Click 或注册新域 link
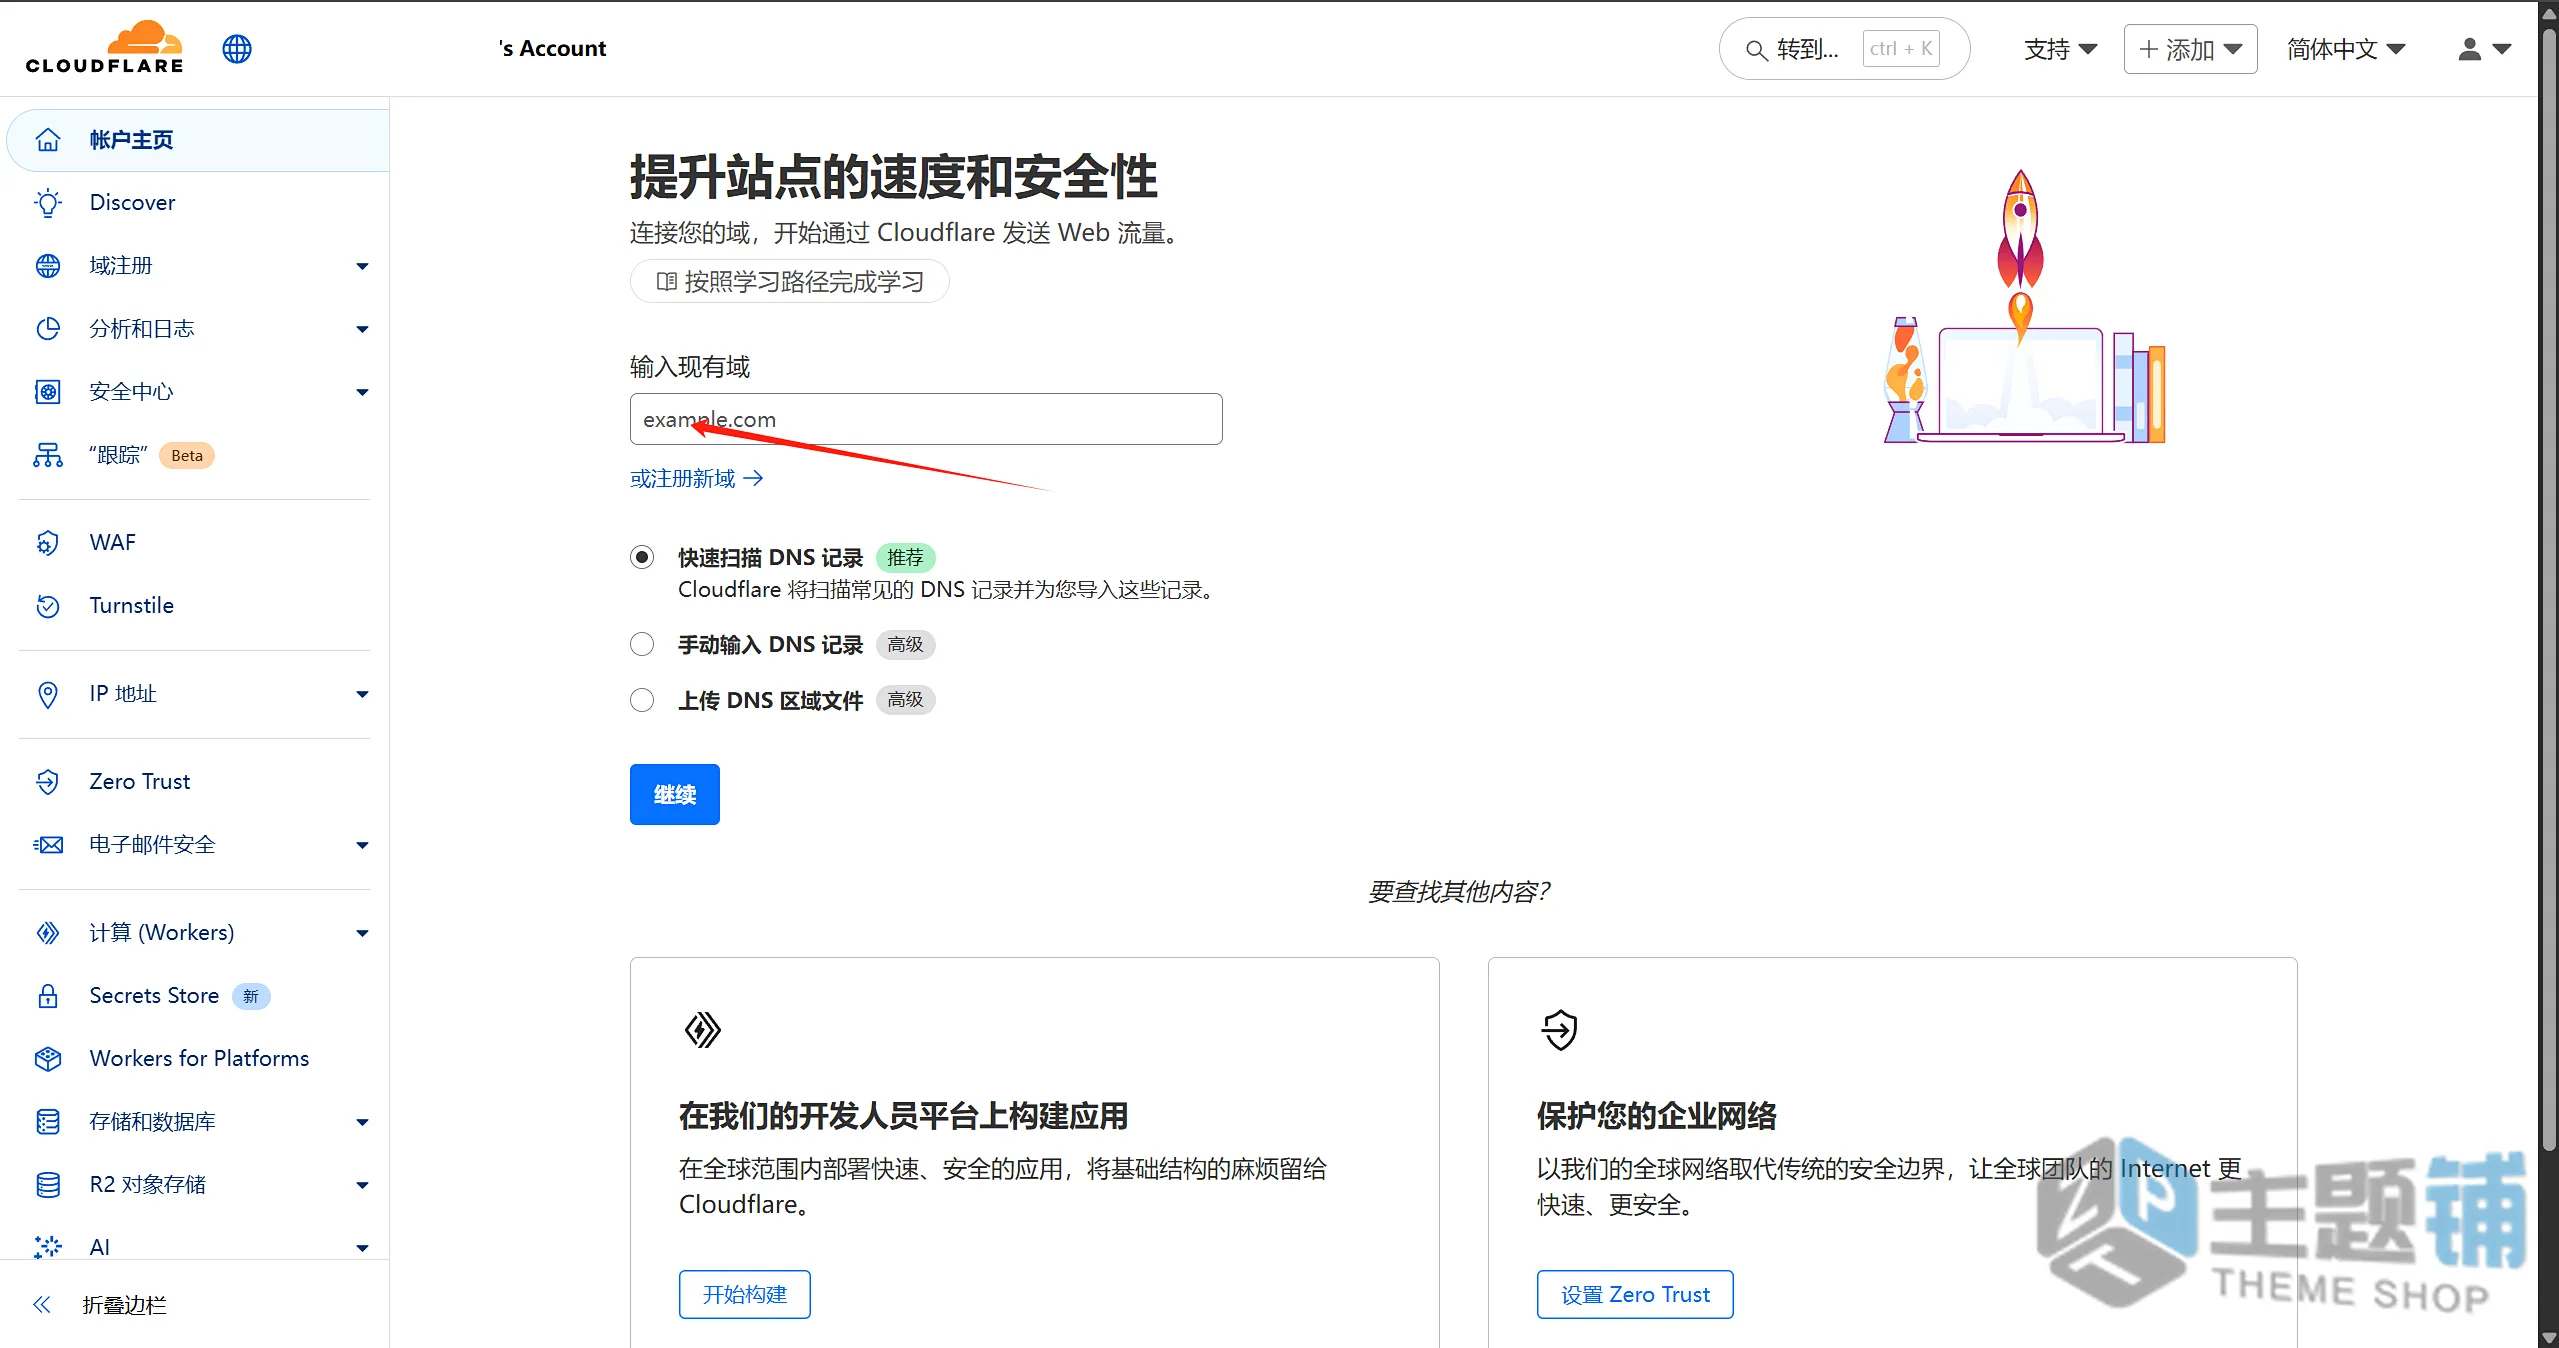 [697, 479]
